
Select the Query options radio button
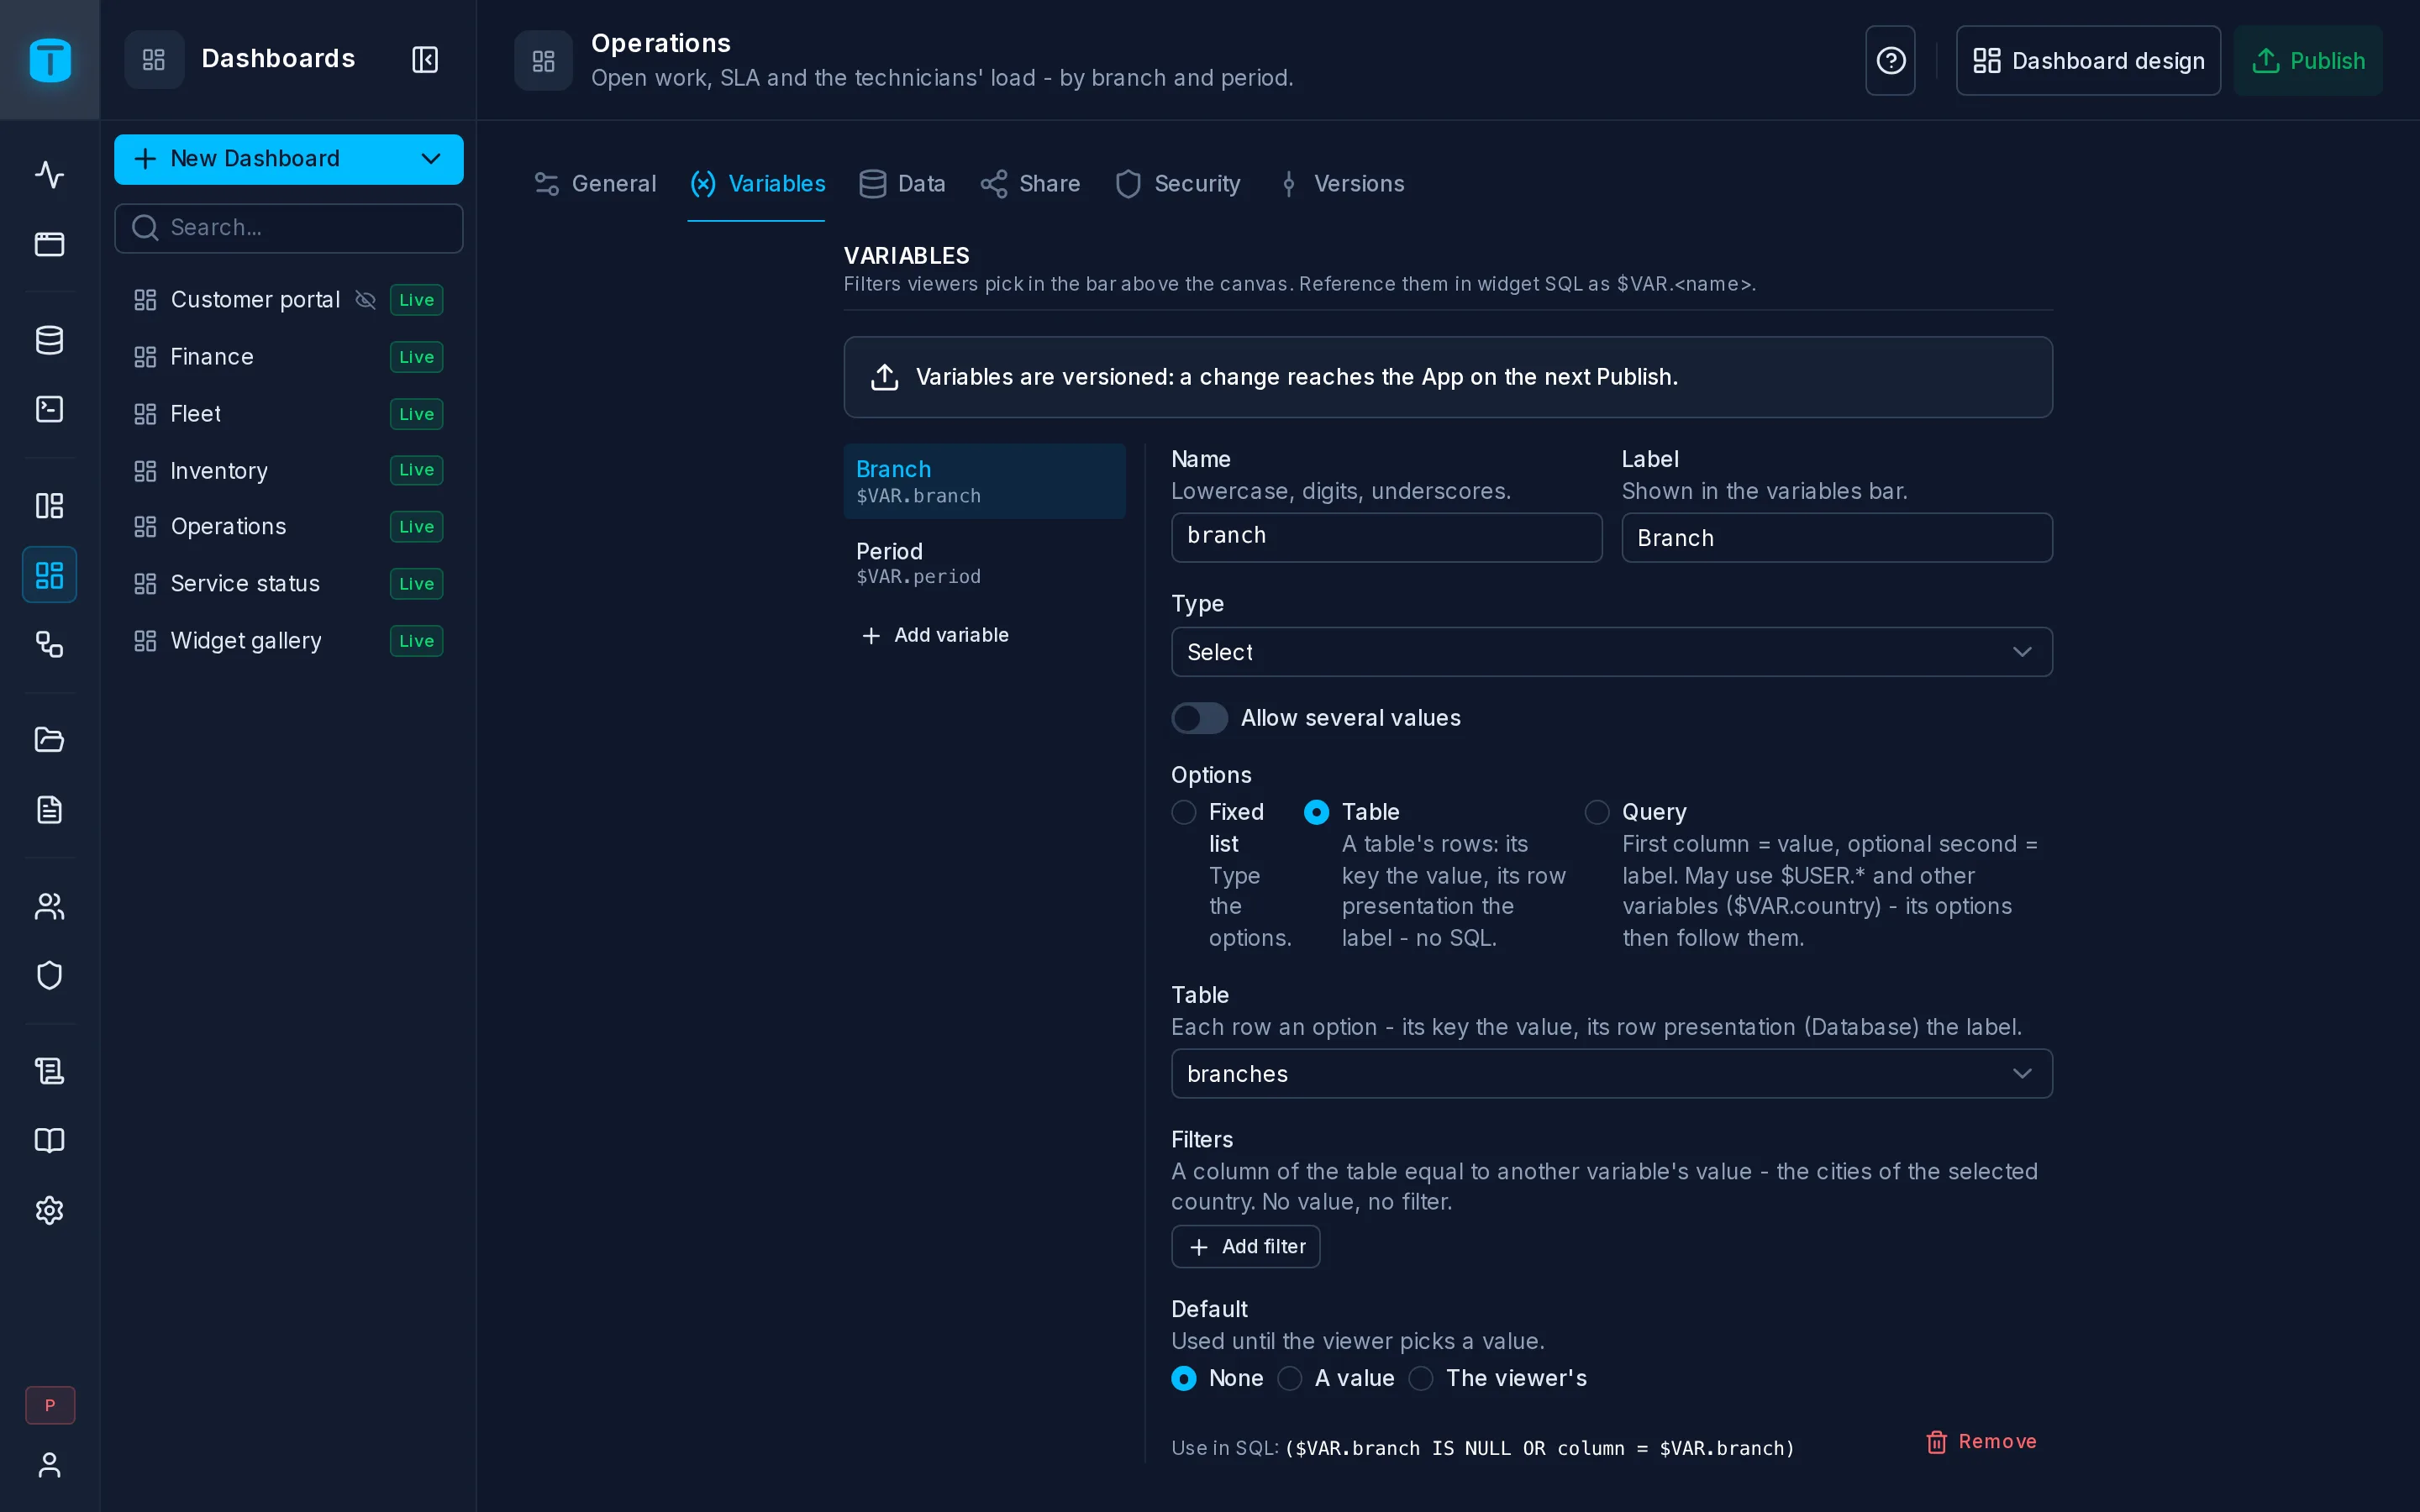pyautogui.click(x=1597, y=812)
